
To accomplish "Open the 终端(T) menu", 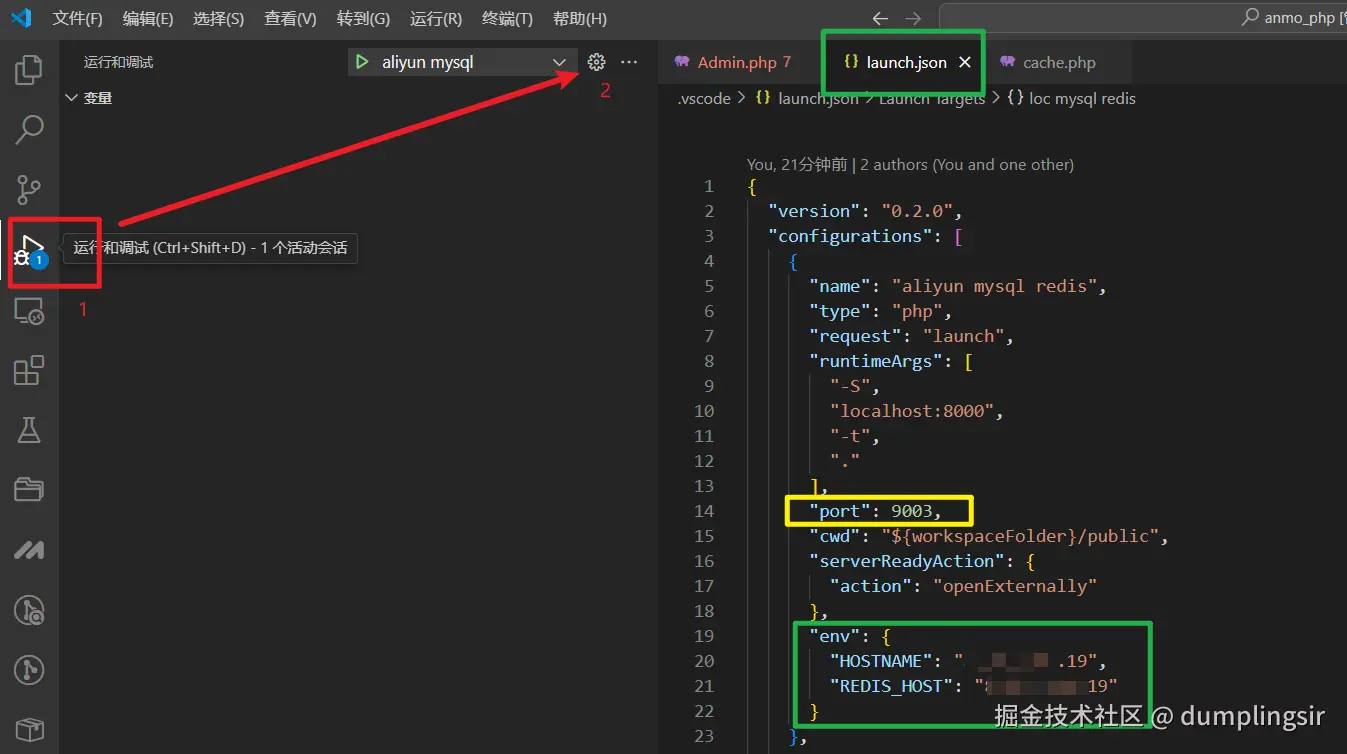I will (508, 19).
